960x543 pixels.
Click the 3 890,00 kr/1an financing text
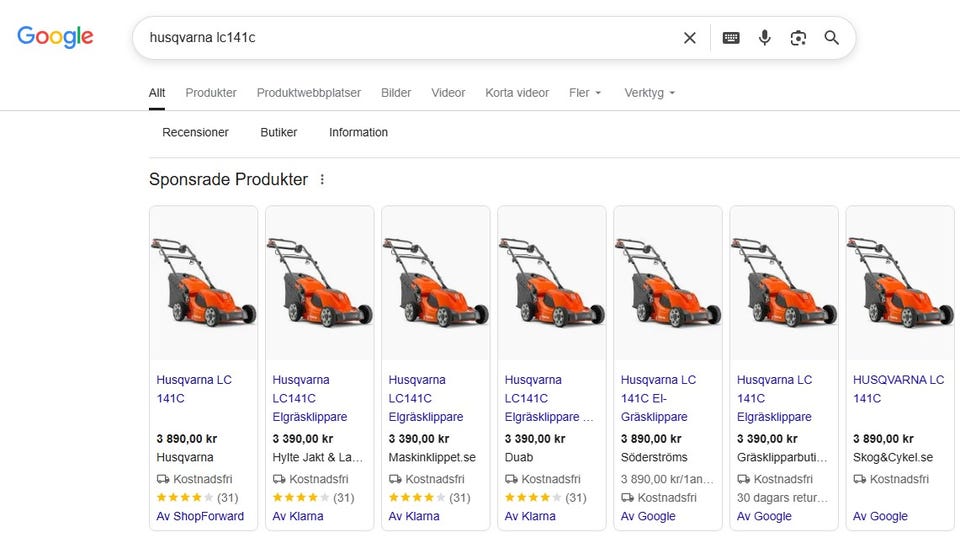pyautogui.click(x=667, y=479)
